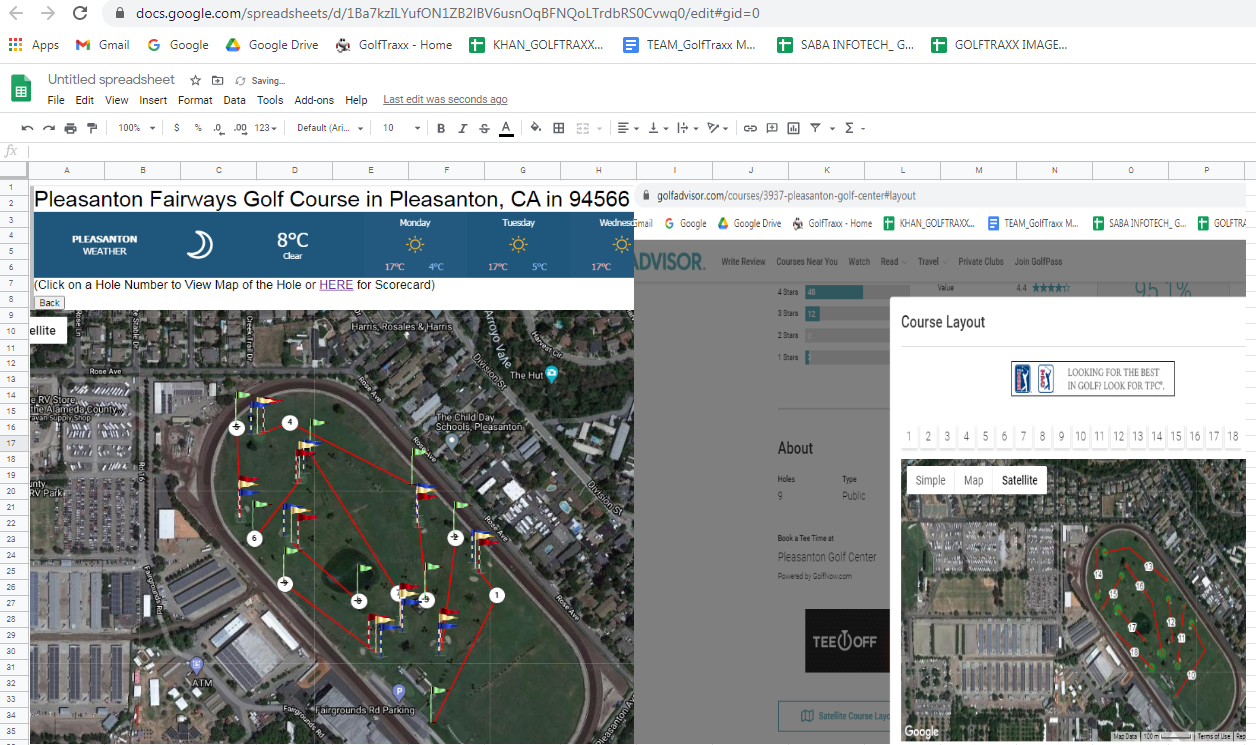This screenshot has width=1256, height=745.
Task: Select the Map tab in Course Layout
Action: tap(973, 480)
